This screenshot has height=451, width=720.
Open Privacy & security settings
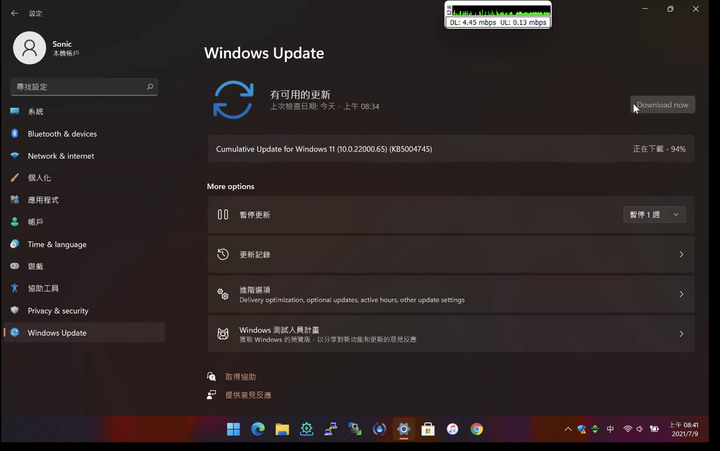[84, 310]
